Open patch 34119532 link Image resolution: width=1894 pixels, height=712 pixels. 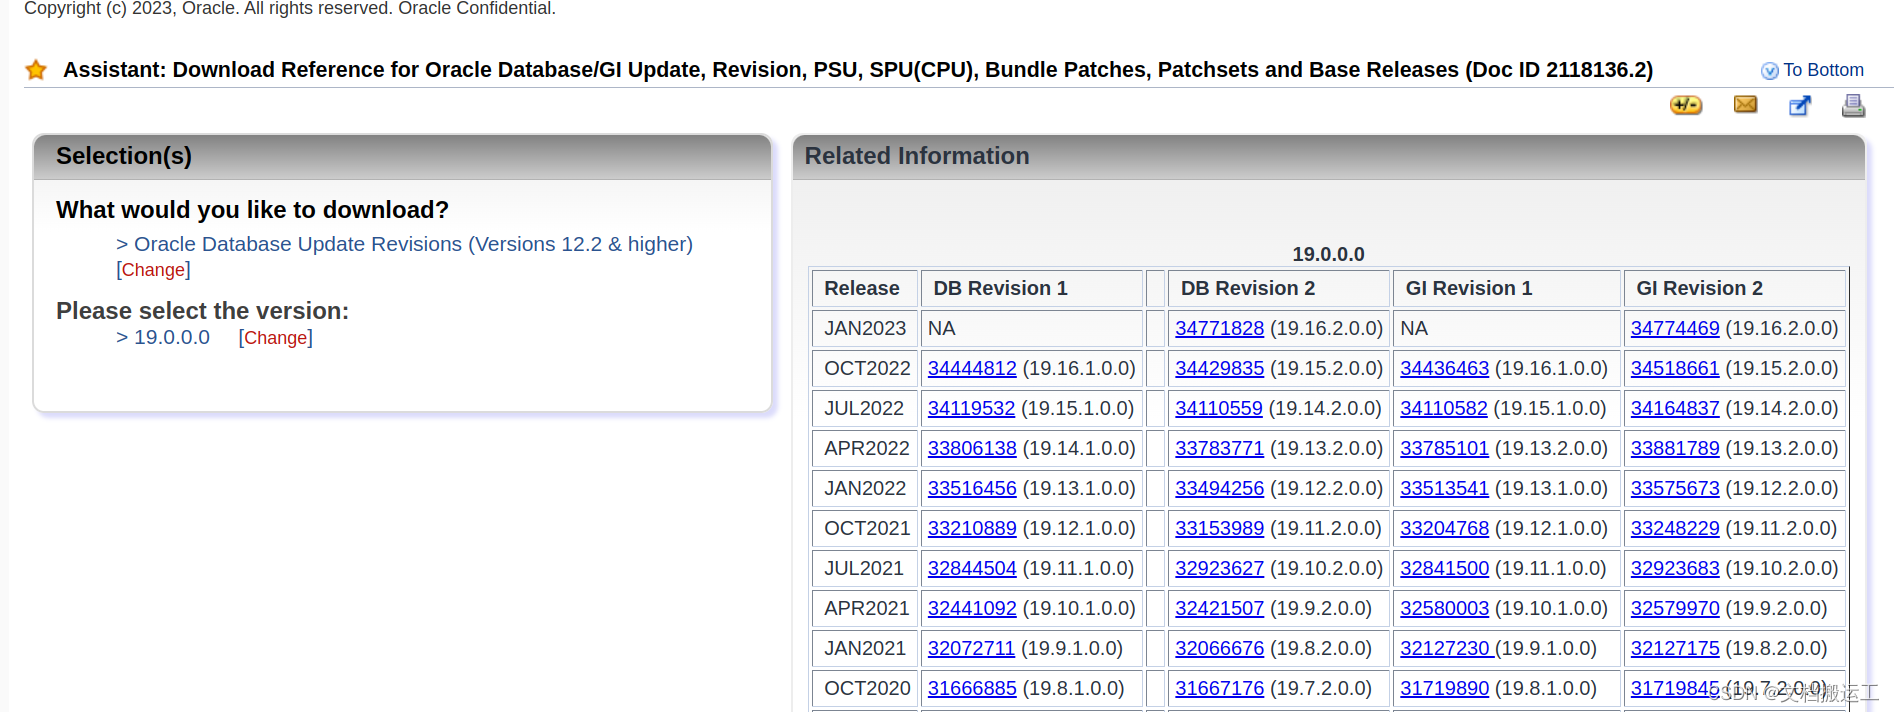click(x=971, y=408)
